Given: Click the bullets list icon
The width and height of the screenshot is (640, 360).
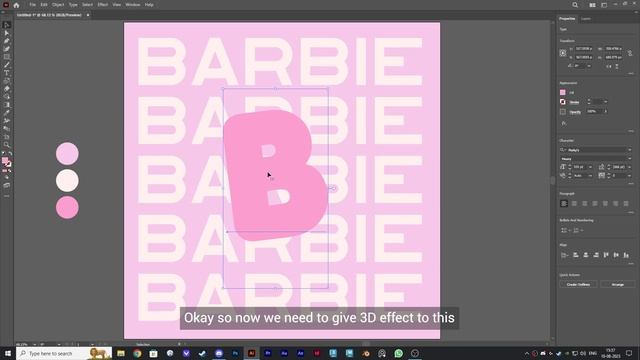Looking at the screenshot, I should coord(564,230).
